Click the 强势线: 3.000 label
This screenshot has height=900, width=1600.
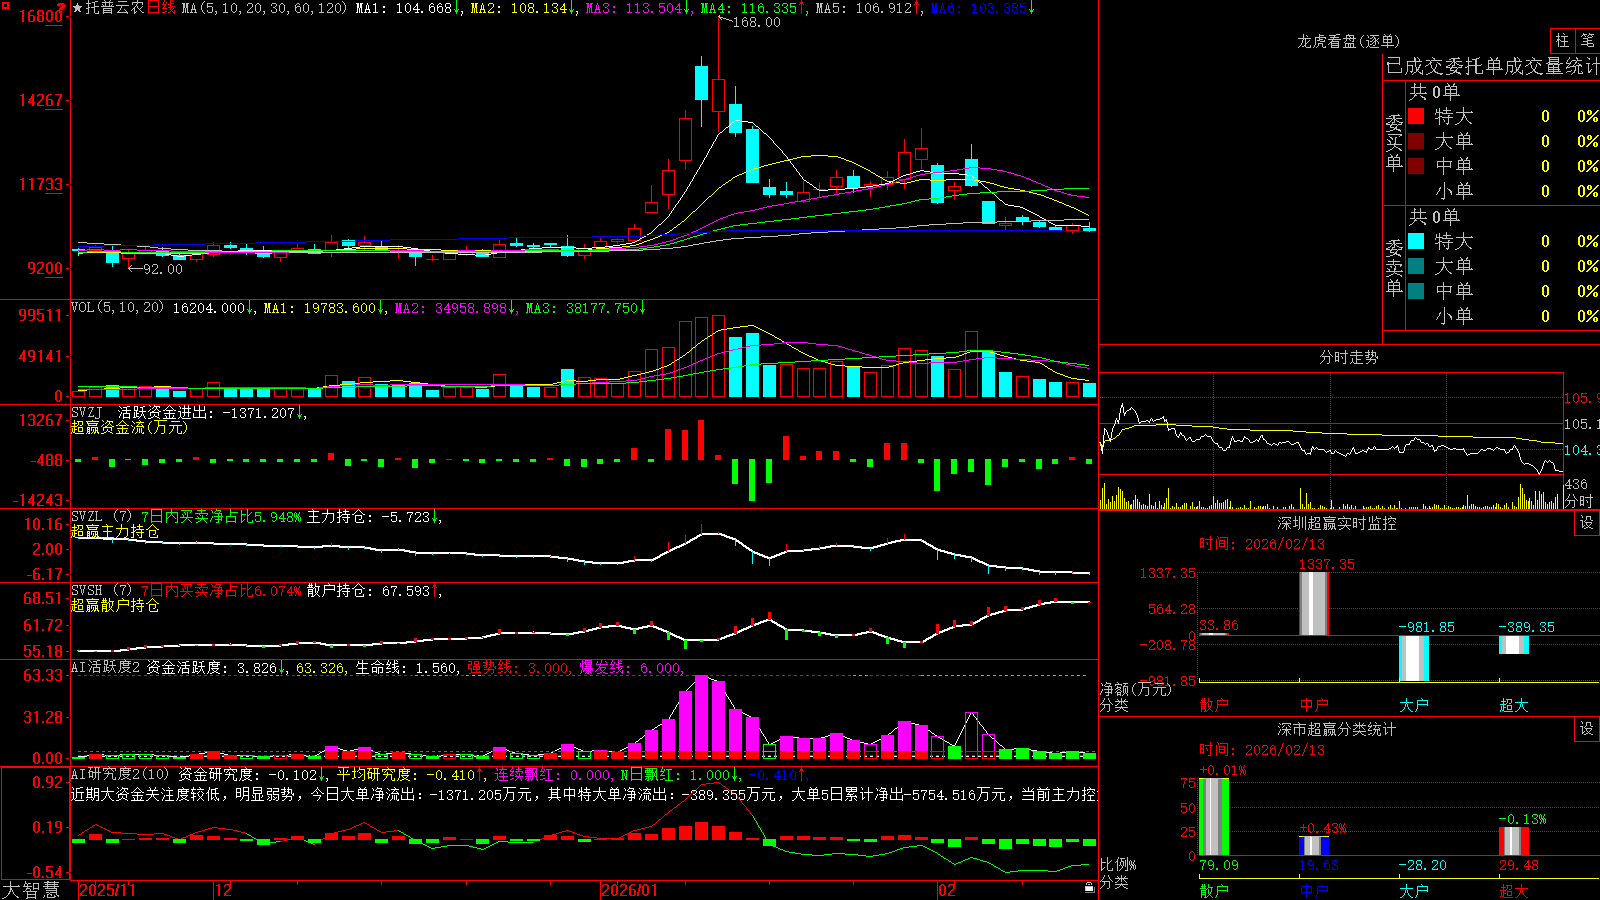coord(519,668)
